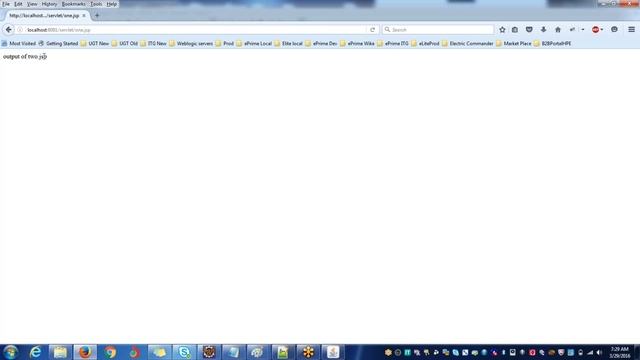Open Skype from the taskbar
This screenshot has height=360, width=640.
184,352
